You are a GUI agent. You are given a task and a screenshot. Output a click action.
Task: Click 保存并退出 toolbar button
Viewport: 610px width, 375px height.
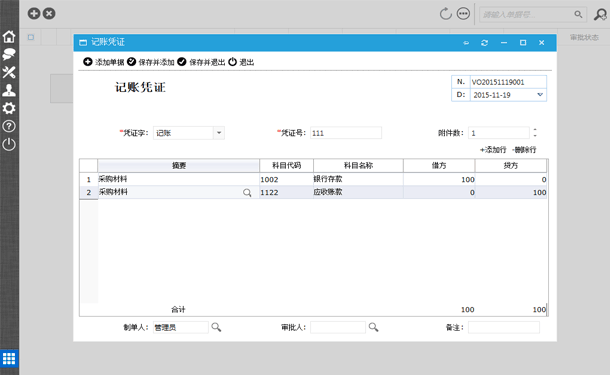tap(201, 62)
